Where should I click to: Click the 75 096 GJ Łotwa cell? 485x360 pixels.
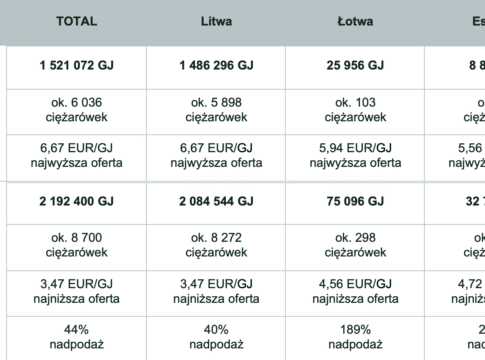[355, 203]
